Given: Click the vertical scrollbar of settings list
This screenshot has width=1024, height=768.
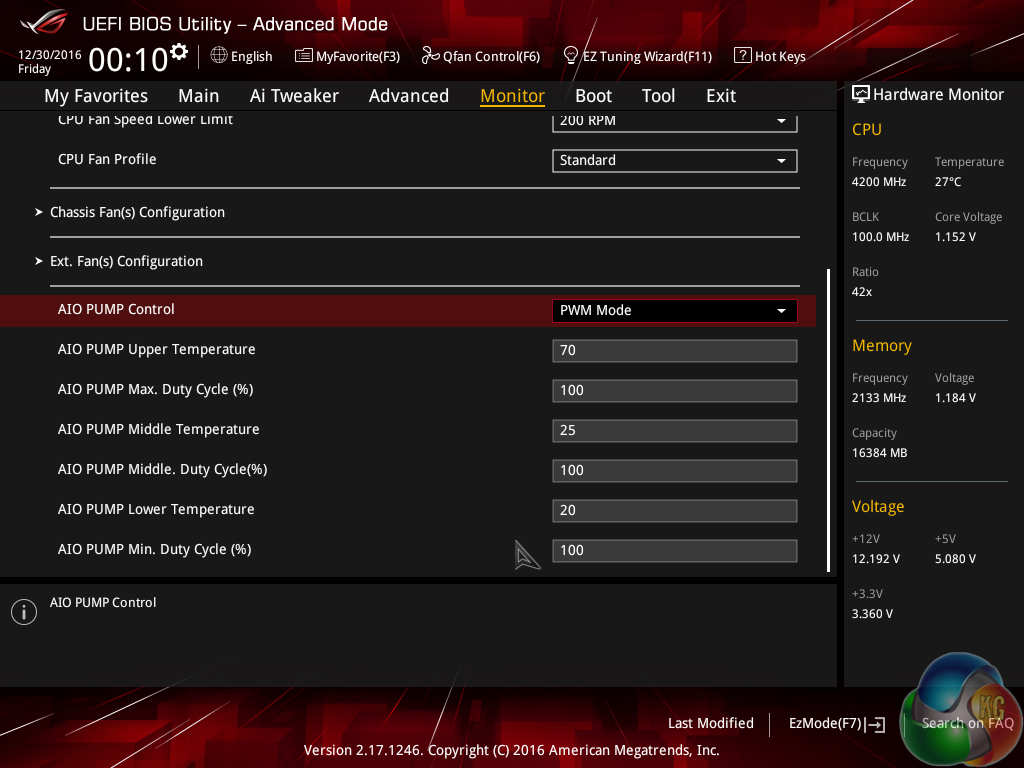Looking at the screenshot, I should pos(829,420).
